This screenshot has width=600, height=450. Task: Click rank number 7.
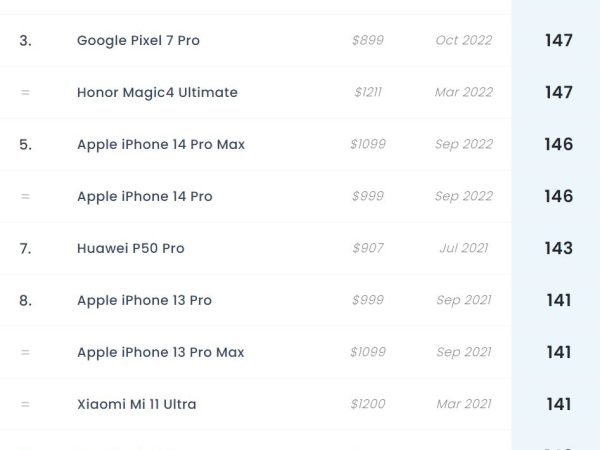(x=25, y=248)
